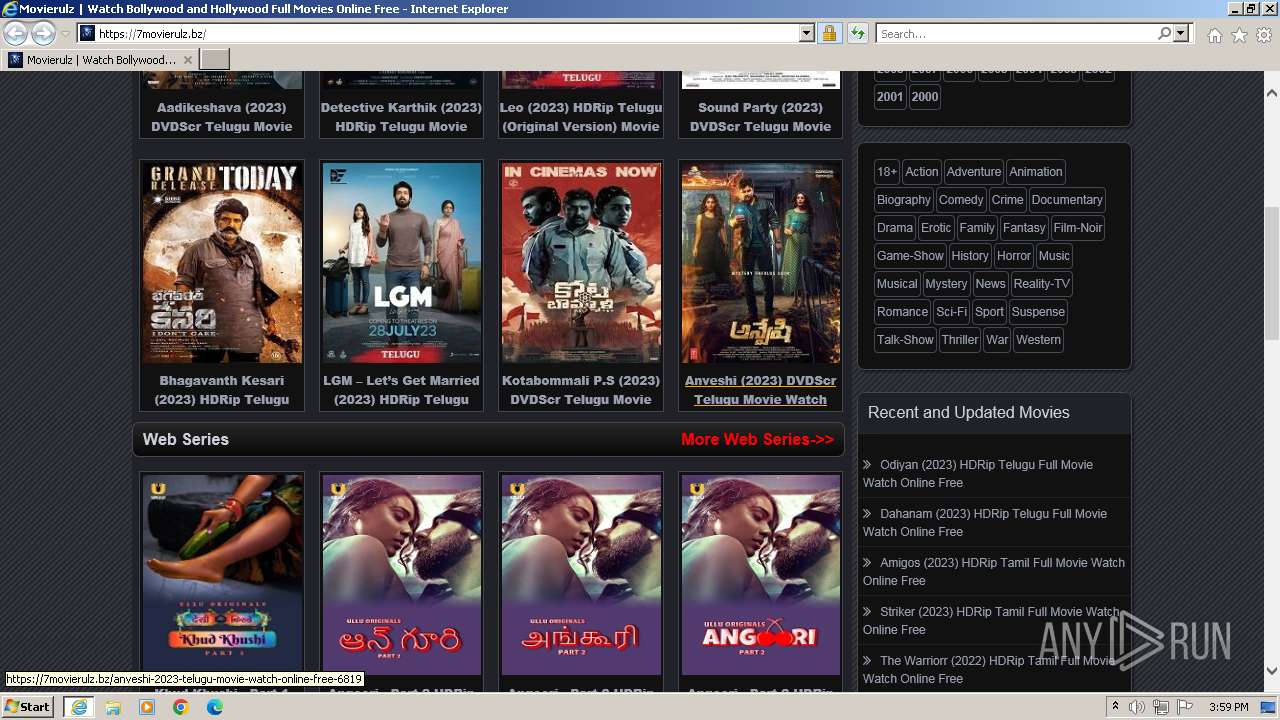Open LGM Let's Get Married poster
The image size is (1280, 720).
point(401,263)
